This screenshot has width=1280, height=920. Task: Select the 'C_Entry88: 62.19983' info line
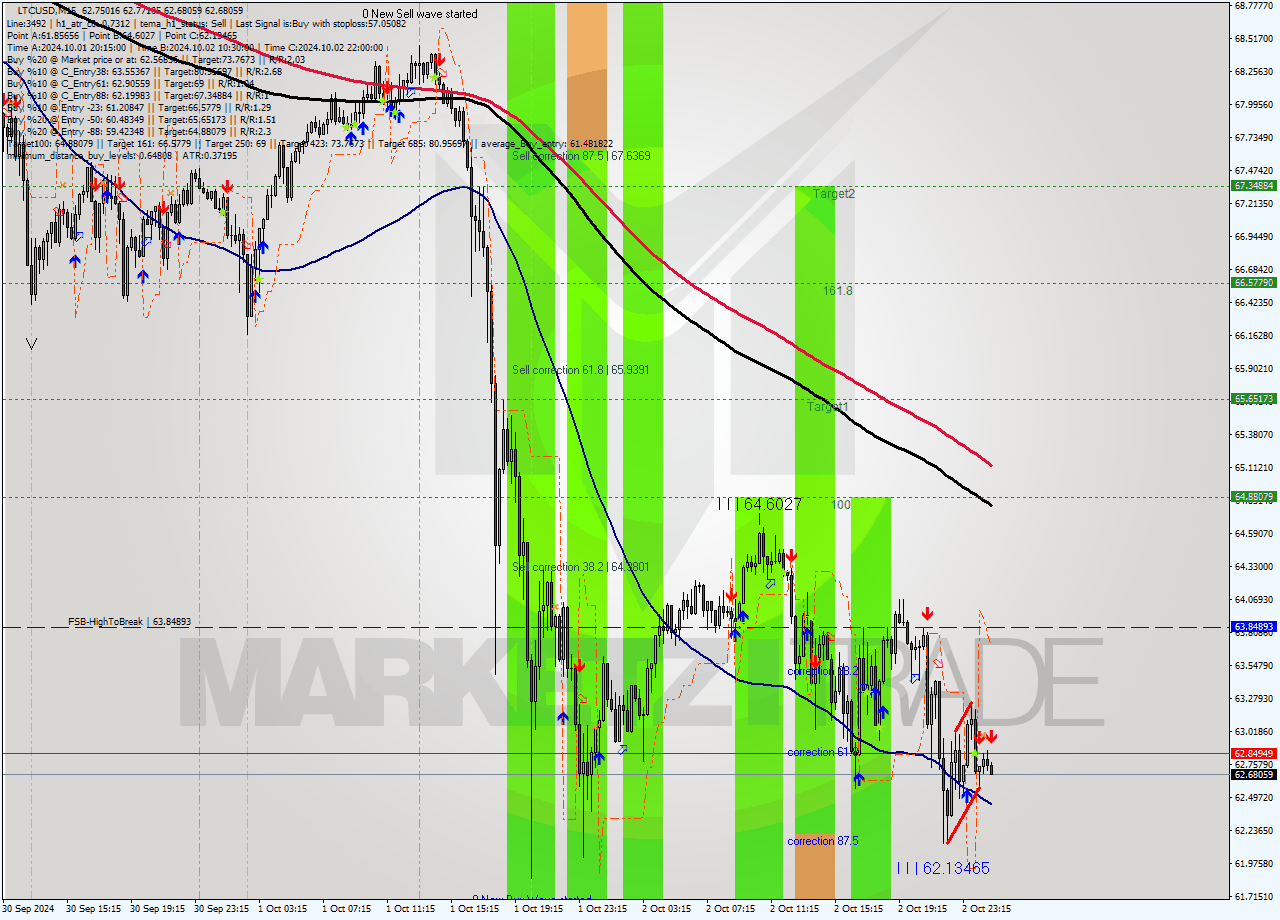pyautogui.click(x=140, y=96)
